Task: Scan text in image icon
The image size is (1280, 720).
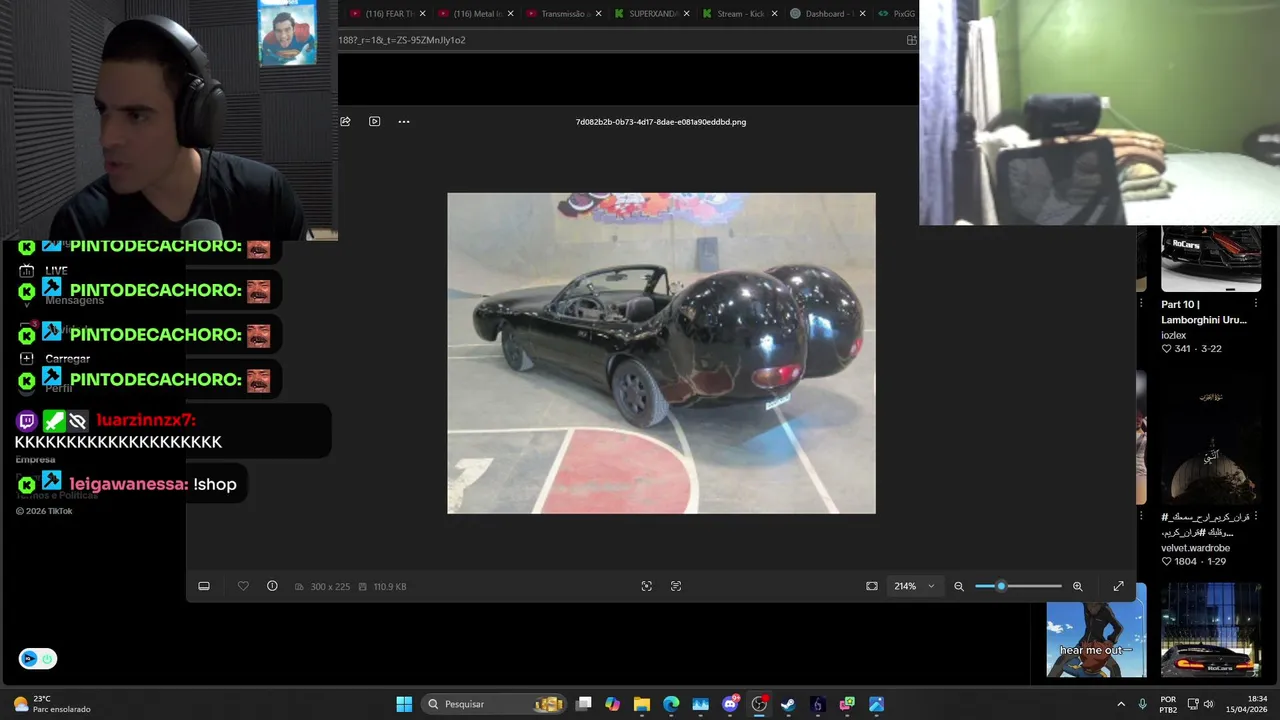Action: coord(676,586)
